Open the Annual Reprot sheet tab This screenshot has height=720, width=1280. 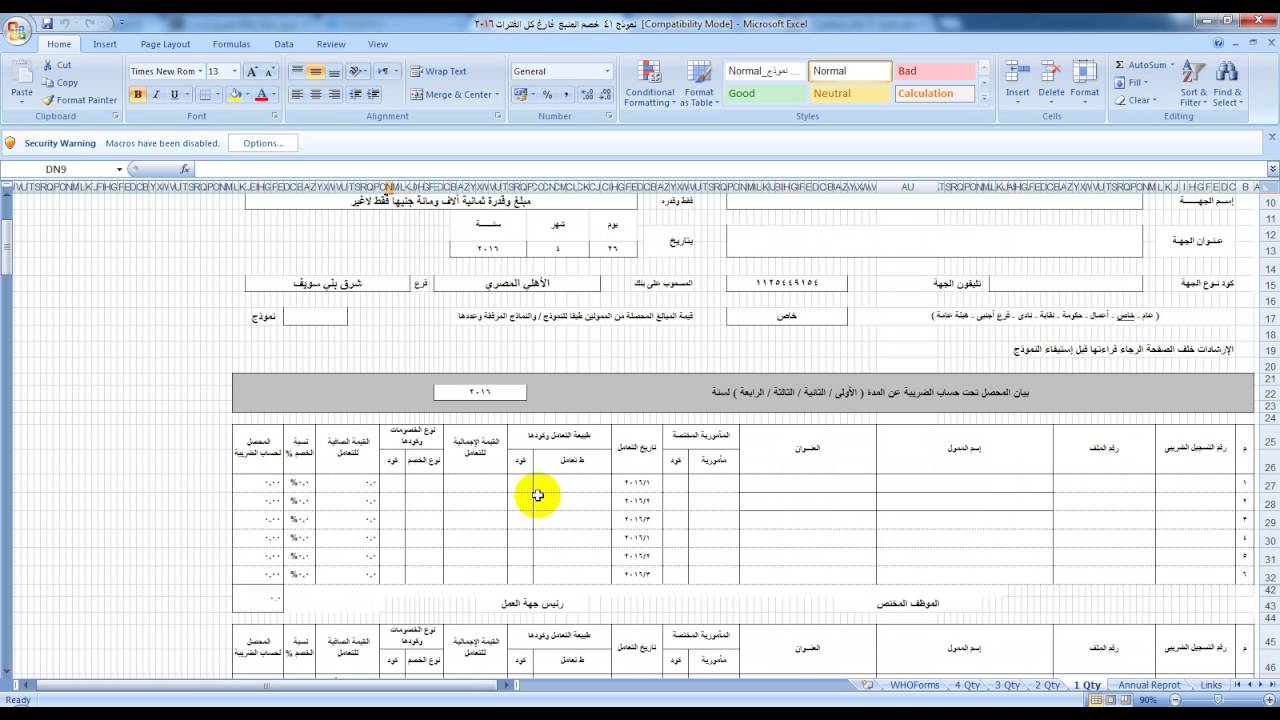coord(1149,685)
